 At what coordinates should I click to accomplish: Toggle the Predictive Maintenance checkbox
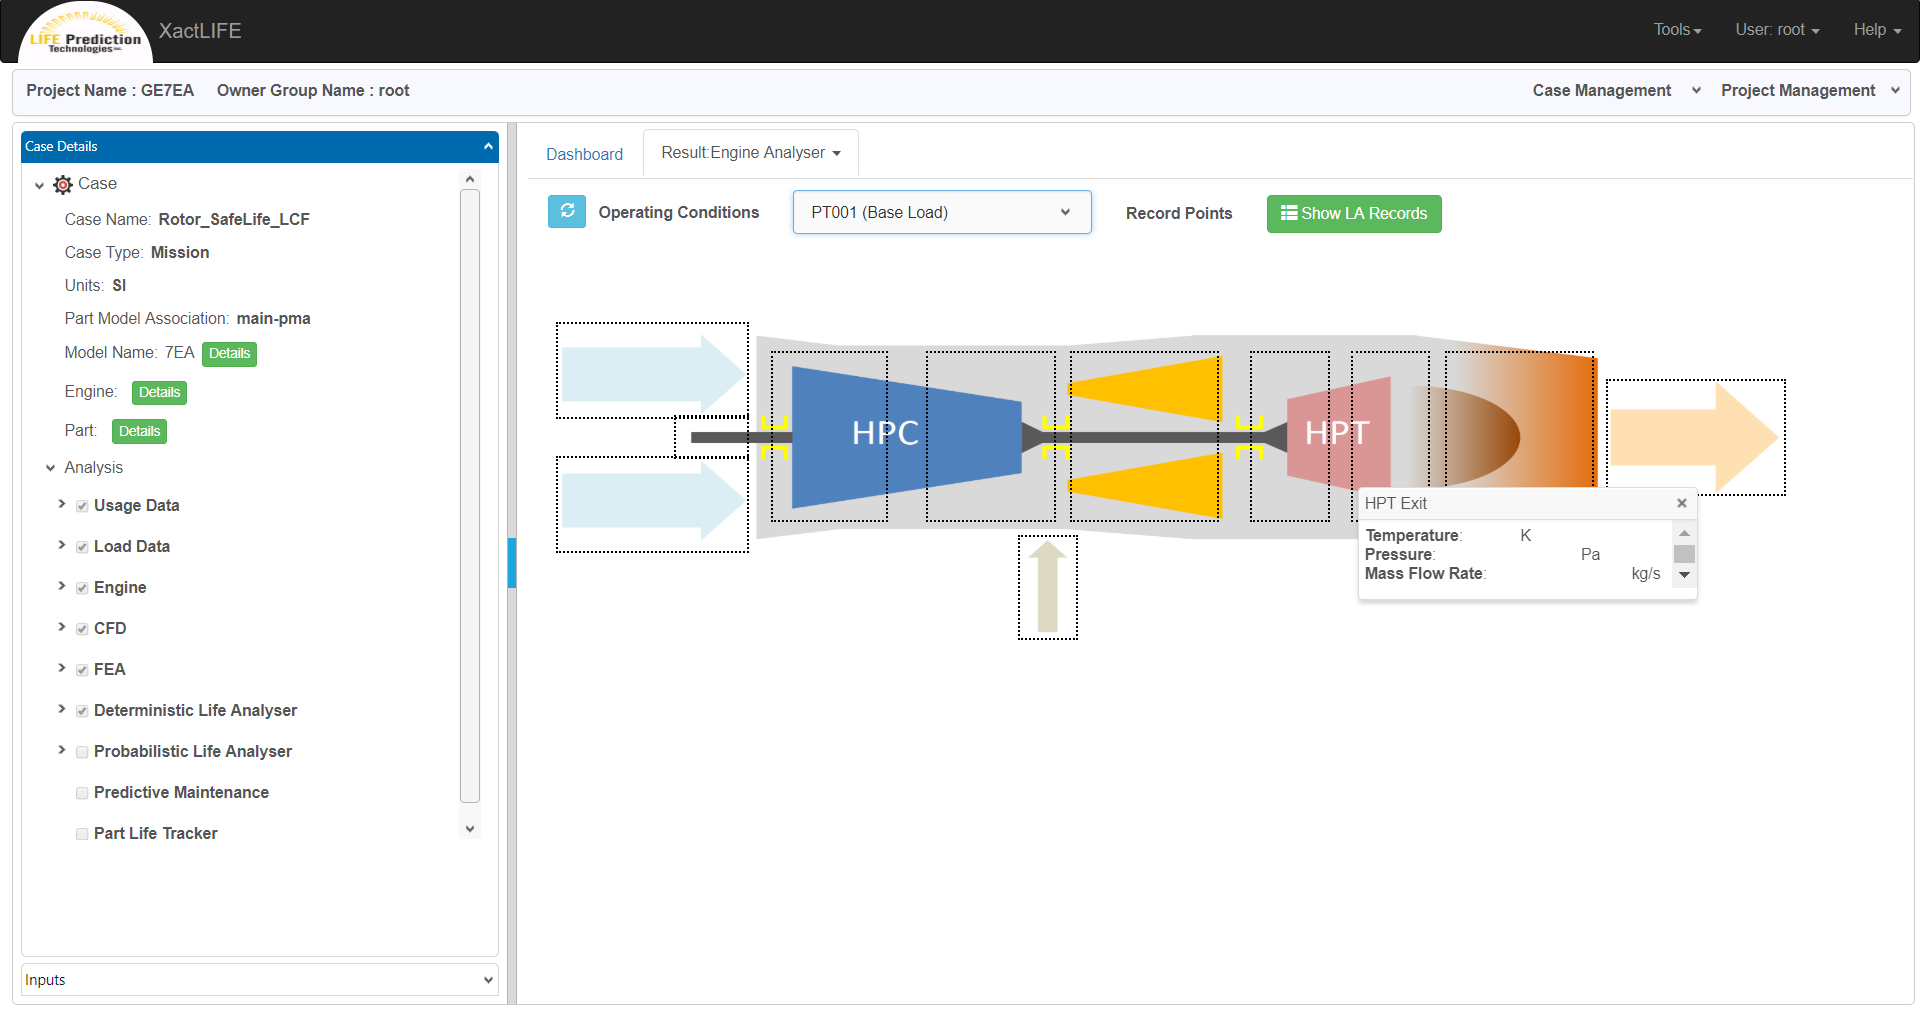pos(82,793)
